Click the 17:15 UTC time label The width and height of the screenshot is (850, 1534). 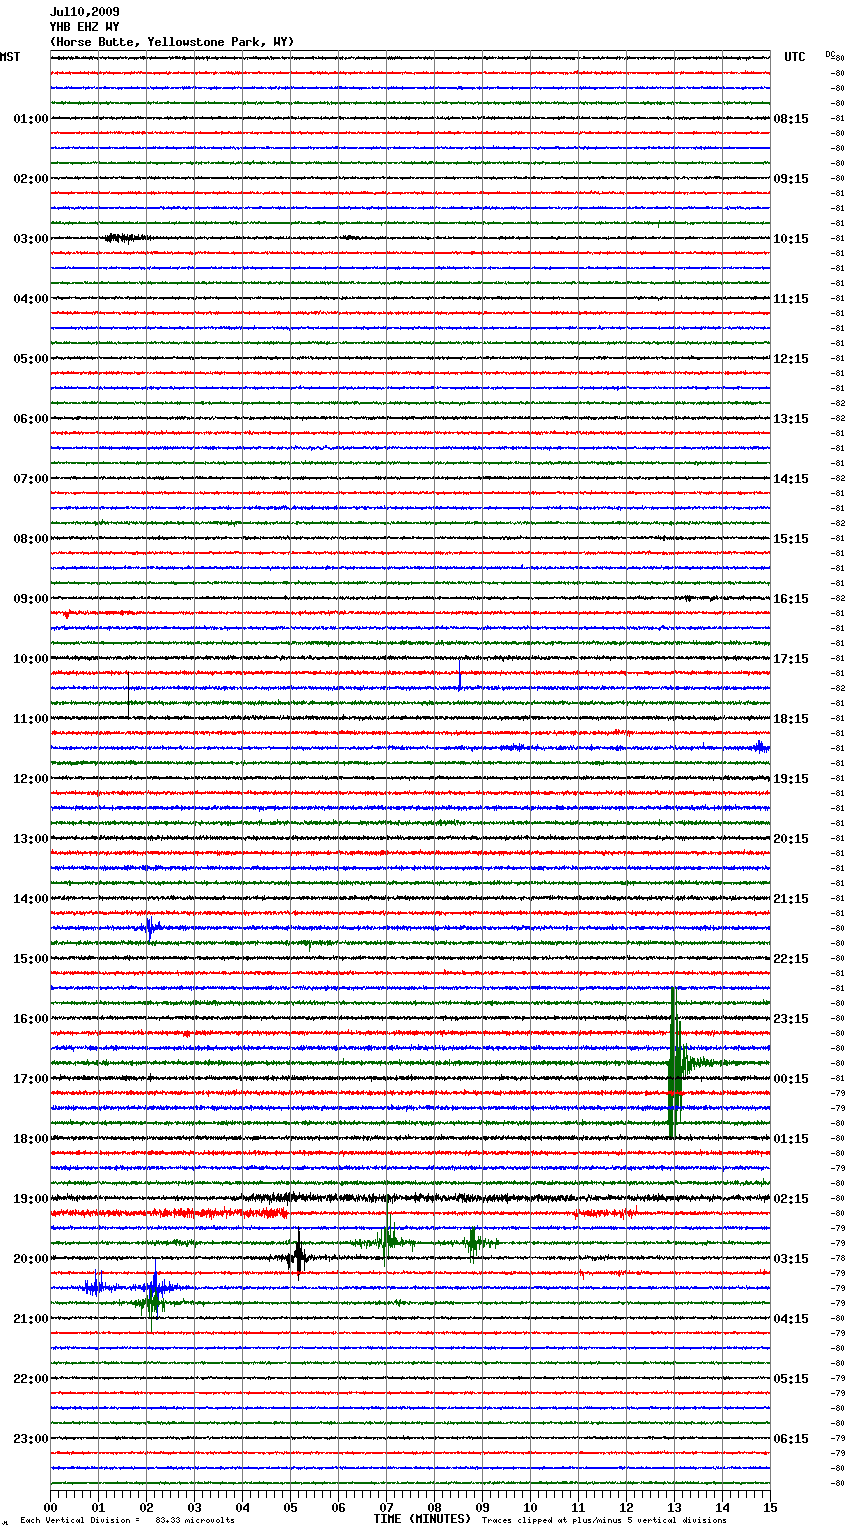[x=791, y=659]
